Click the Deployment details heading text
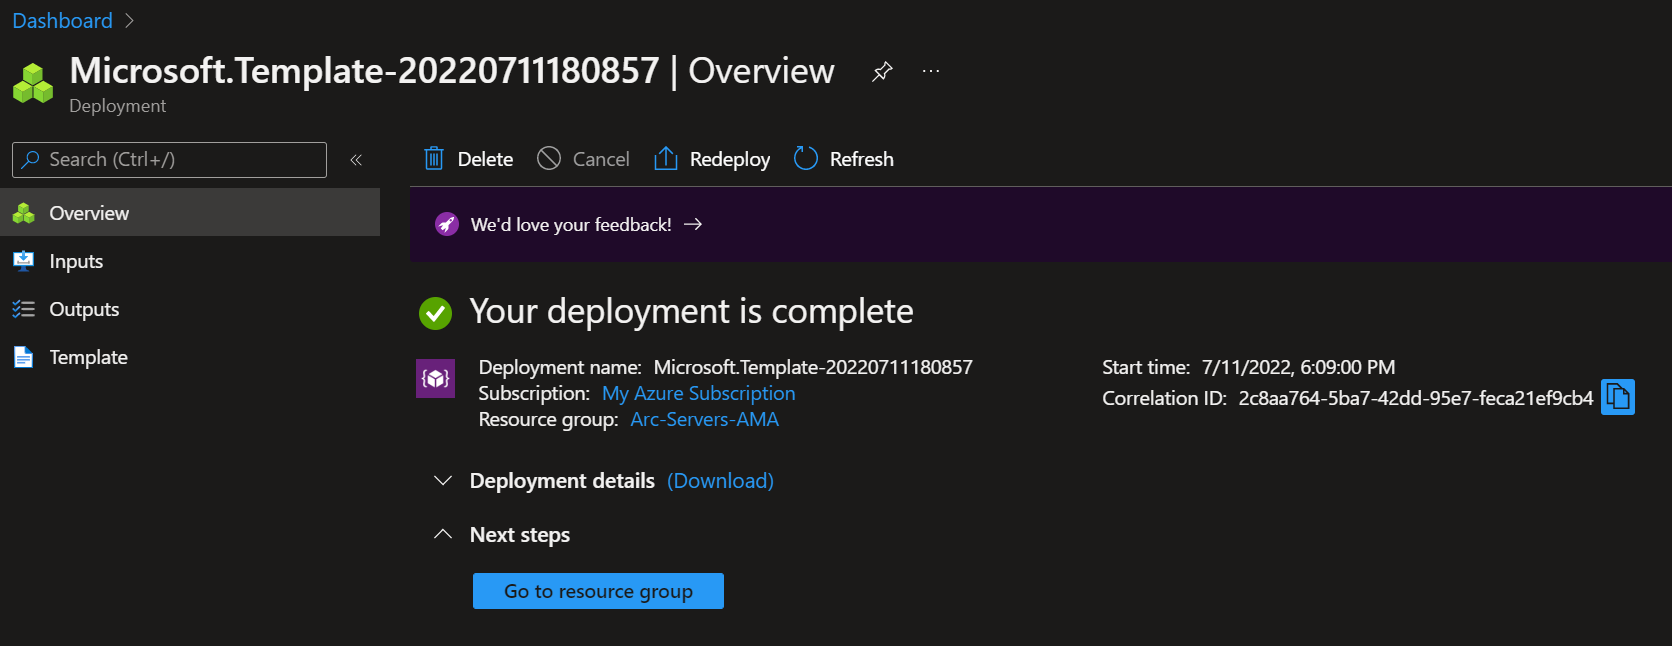The width and height of the screenshot is (1672, 646). [562, 481]
